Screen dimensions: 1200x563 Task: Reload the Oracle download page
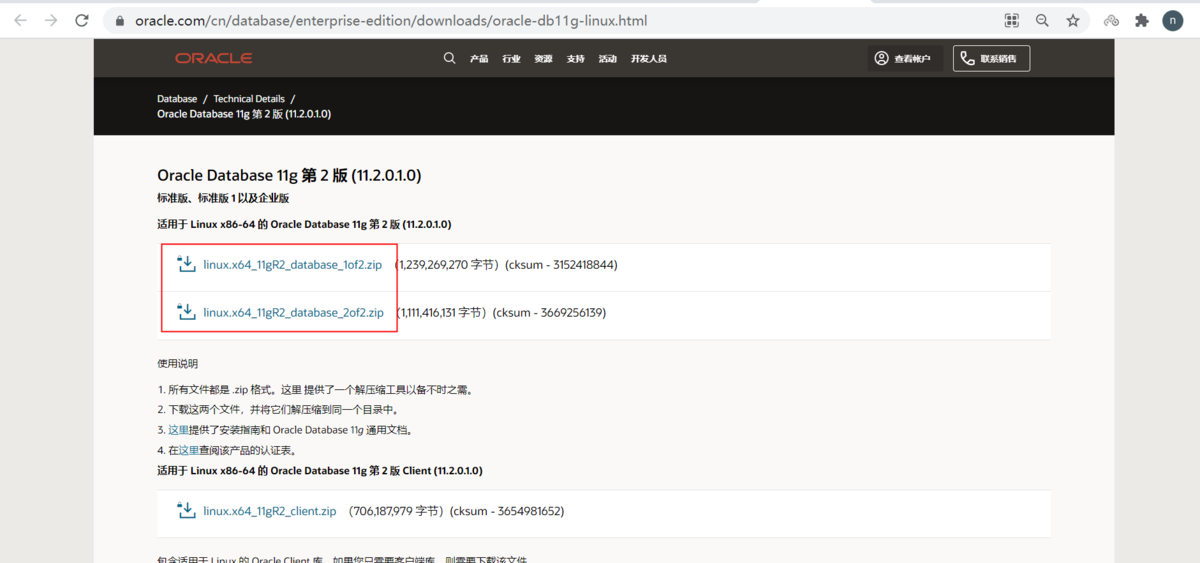[x=82, y=20]
